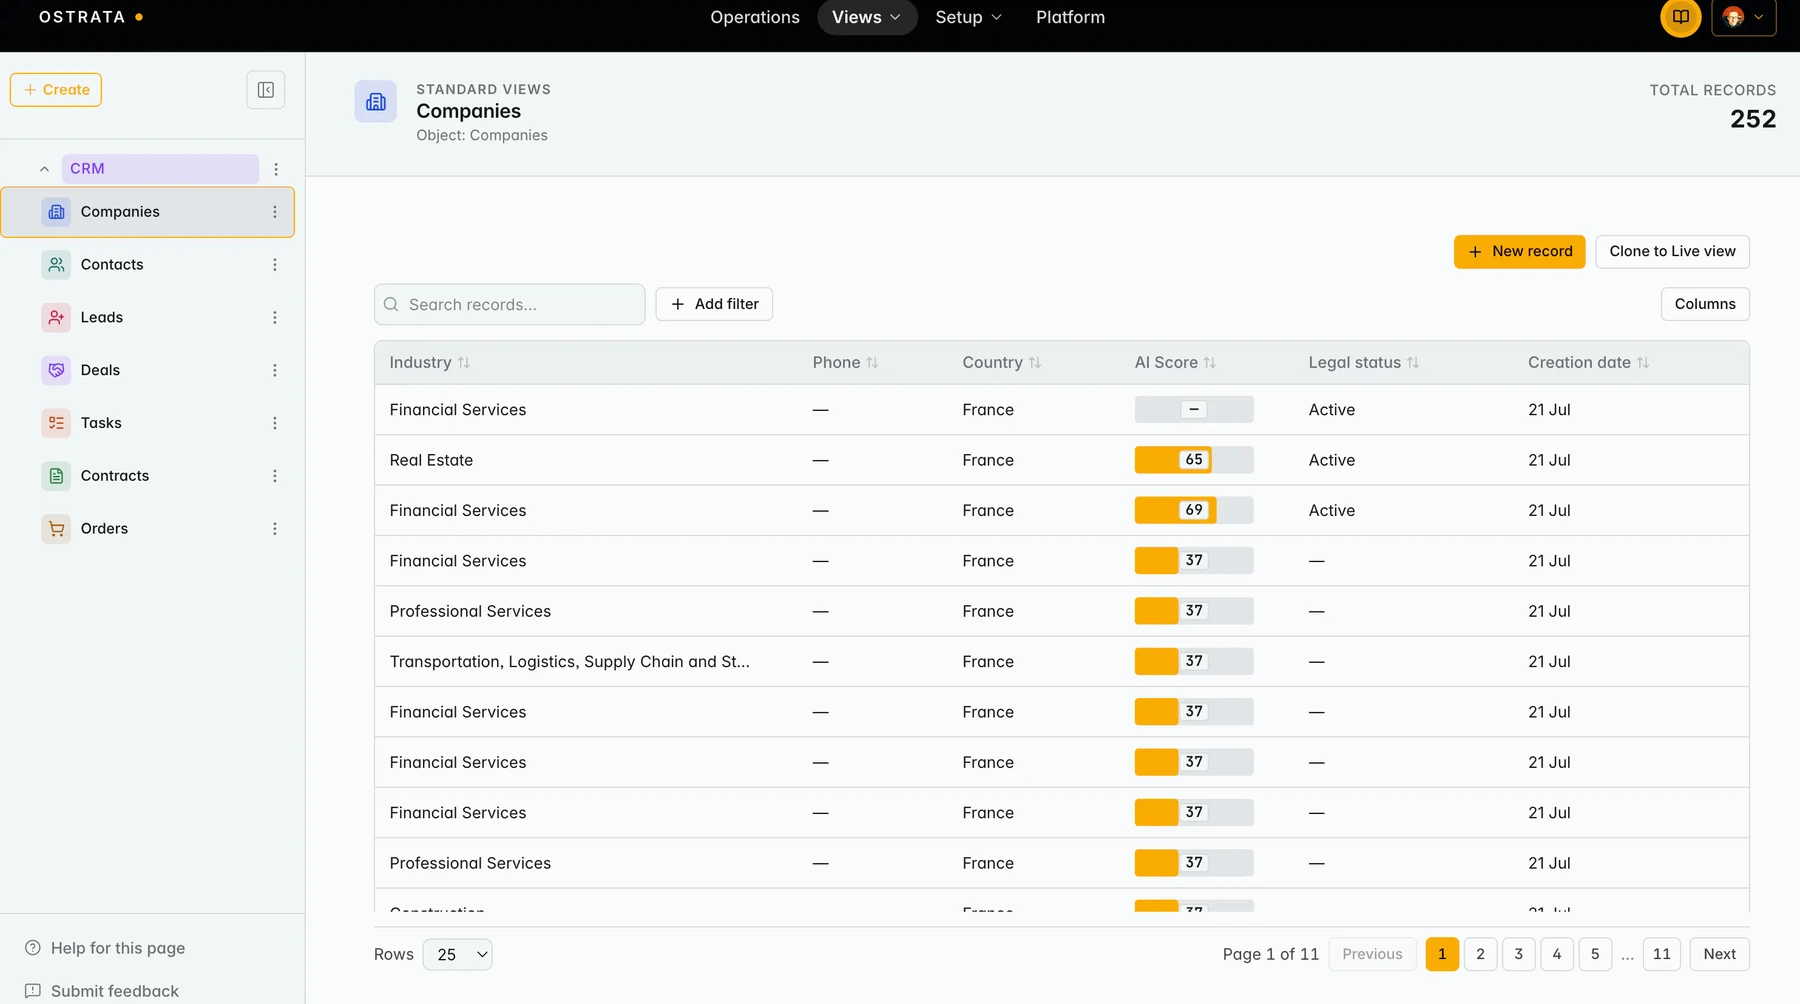Open the Views dropdown menu

(867, 17)
